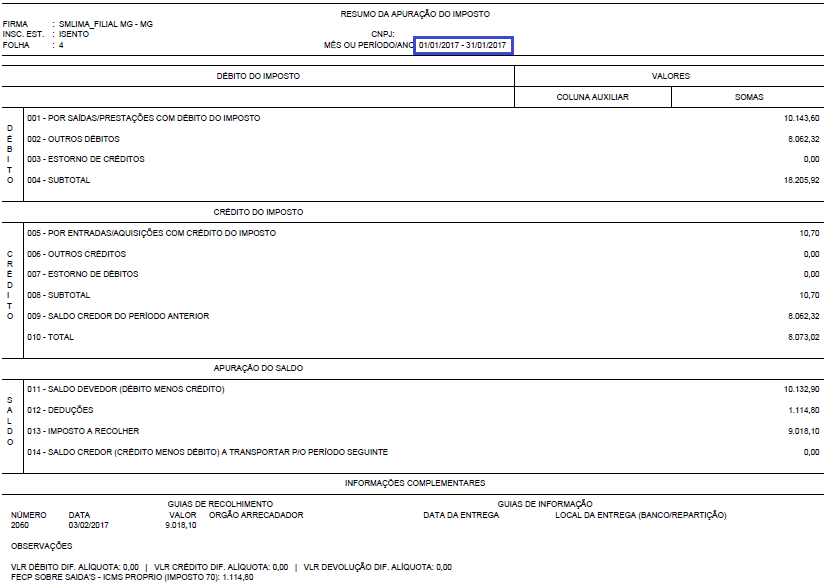The height and width of the screenshot is (583, 824).
Task: Click the DÉBITO DO IMPOSTO header
Action: [x=258, y=76]
